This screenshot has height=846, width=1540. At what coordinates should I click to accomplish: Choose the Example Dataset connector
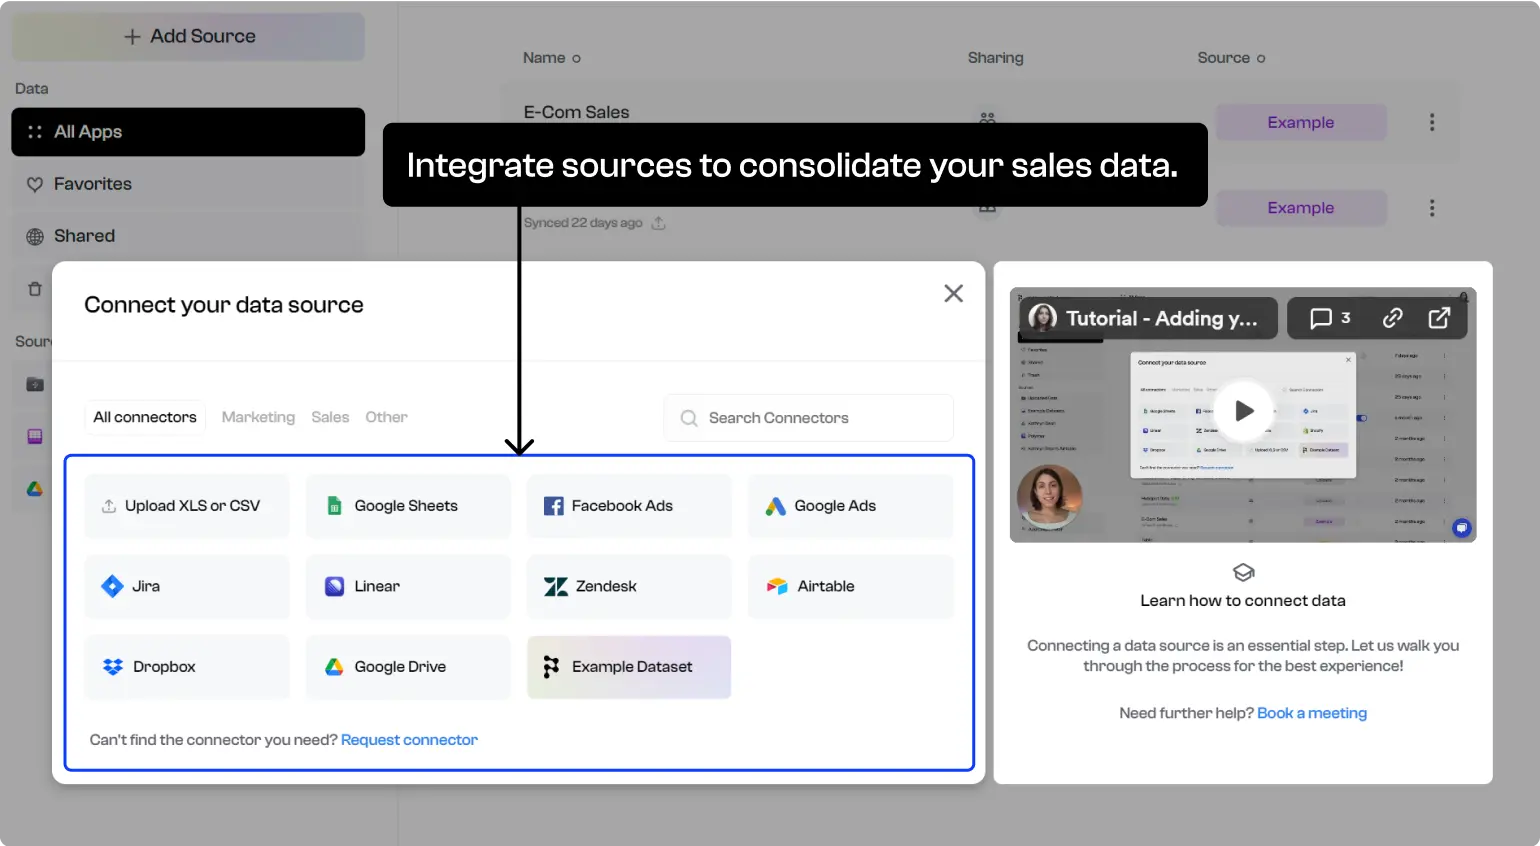(629, 667)
